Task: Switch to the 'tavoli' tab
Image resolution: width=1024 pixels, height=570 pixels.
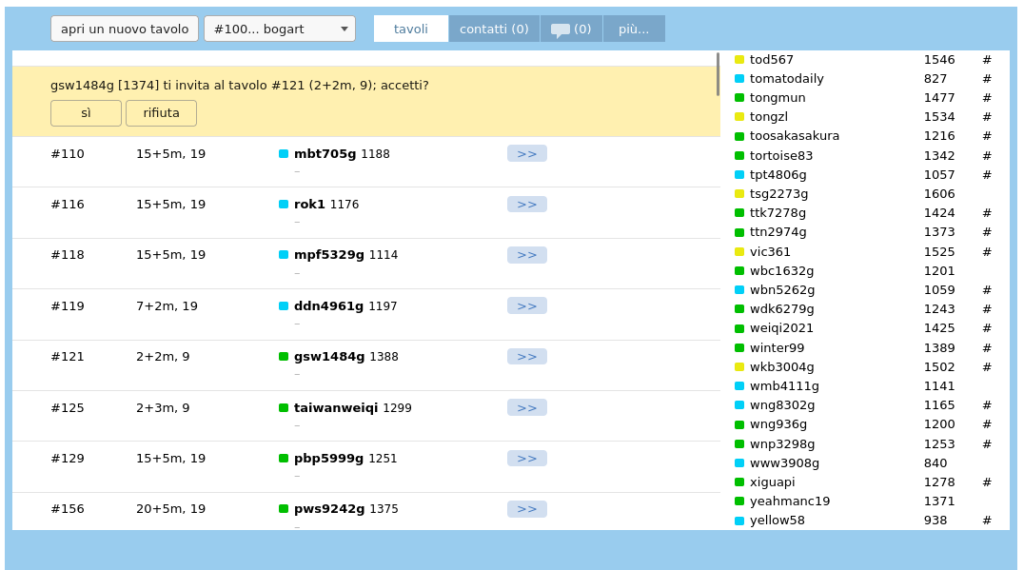Action: coord(410,29)
